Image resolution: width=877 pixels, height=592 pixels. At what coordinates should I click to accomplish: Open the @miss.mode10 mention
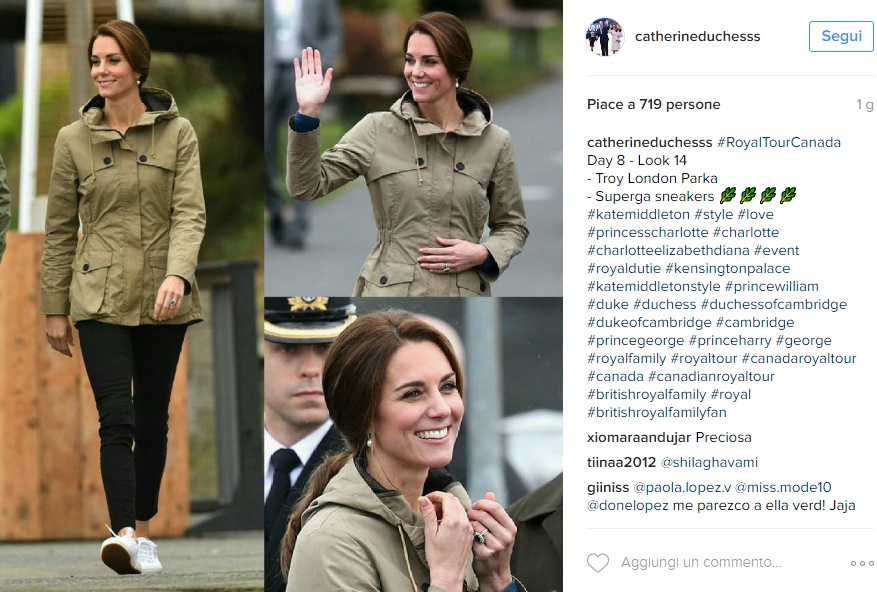[x=783, y=487]
